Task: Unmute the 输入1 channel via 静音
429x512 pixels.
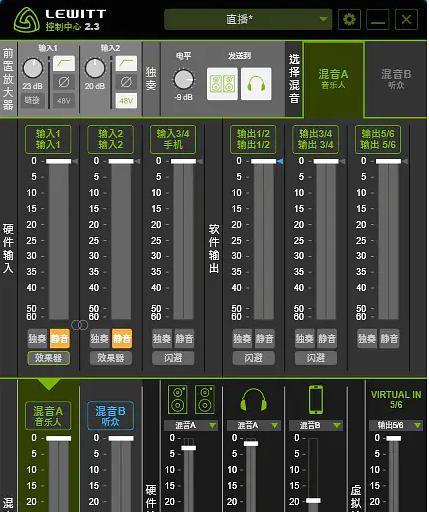Action: [60, 338]
